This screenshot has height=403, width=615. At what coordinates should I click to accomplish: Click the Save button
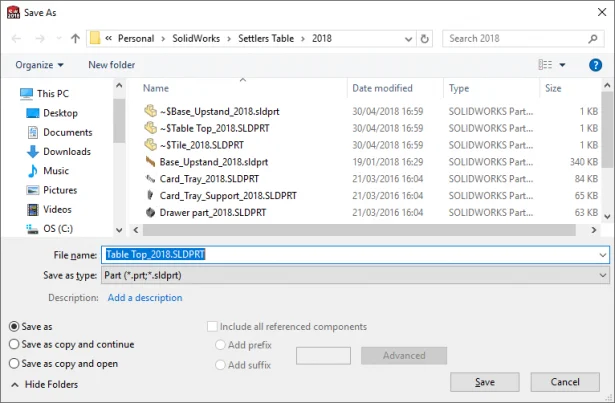tap(484, 382)
